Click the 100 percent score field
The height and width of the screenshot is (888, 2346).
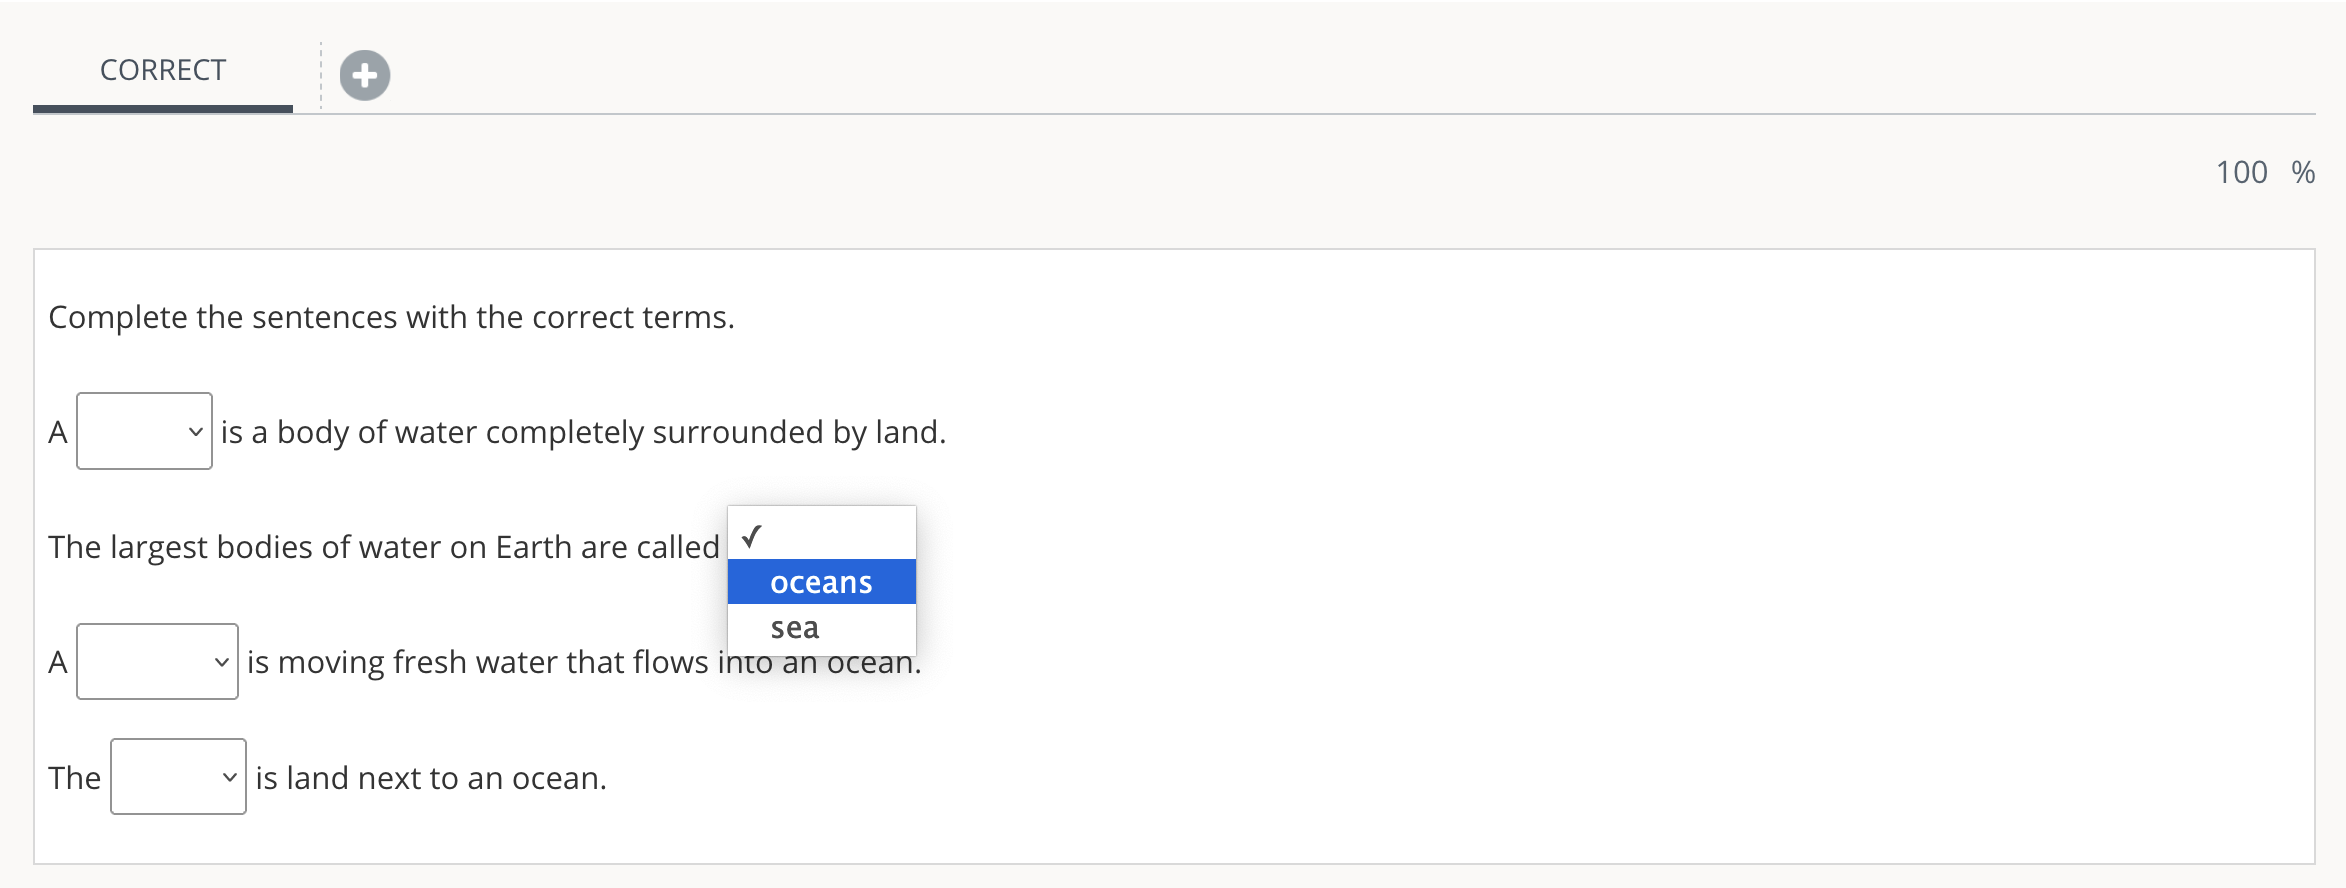tap(2241, 172)
